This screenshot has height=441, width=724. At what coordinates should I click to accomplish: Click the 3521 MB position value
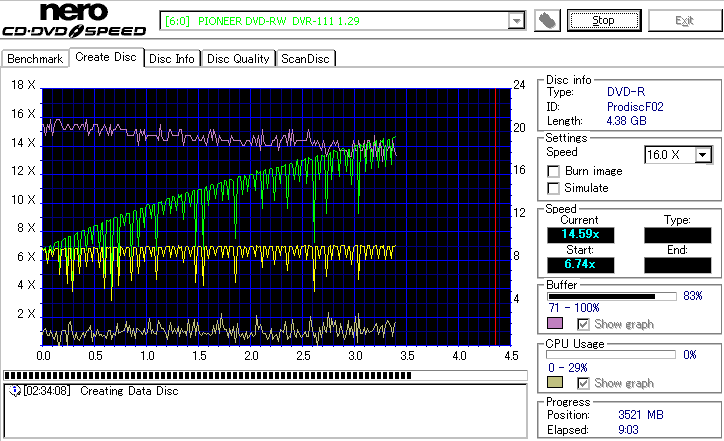coord(640,415)
